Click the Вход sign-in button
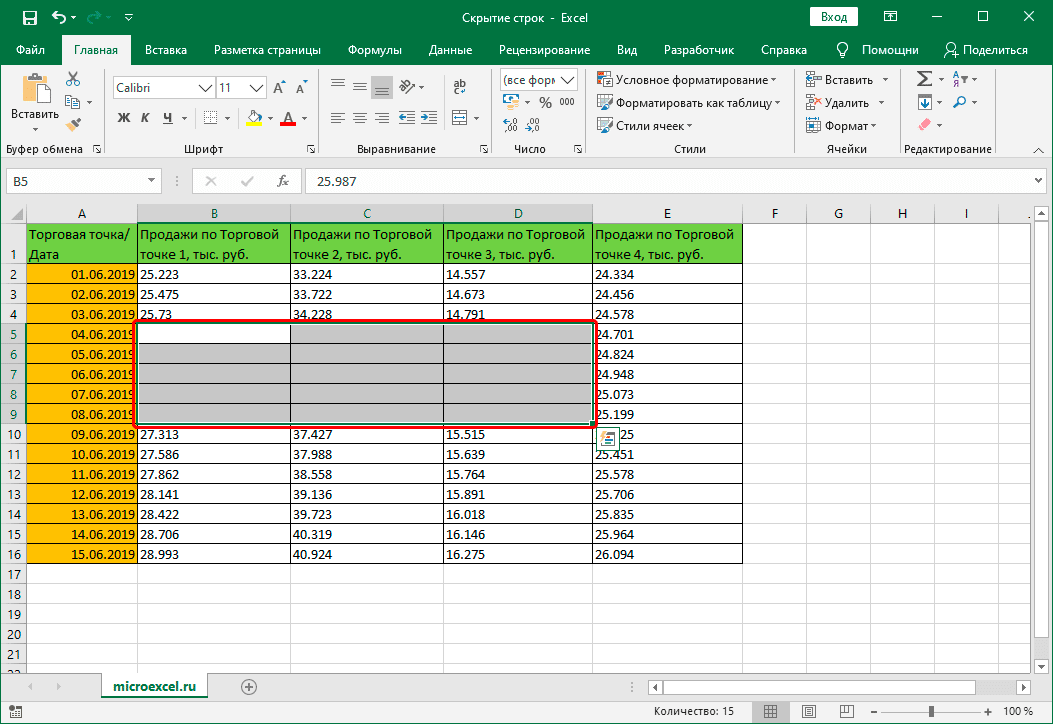The image size is (1053, 724). click(x=834, y=17)
